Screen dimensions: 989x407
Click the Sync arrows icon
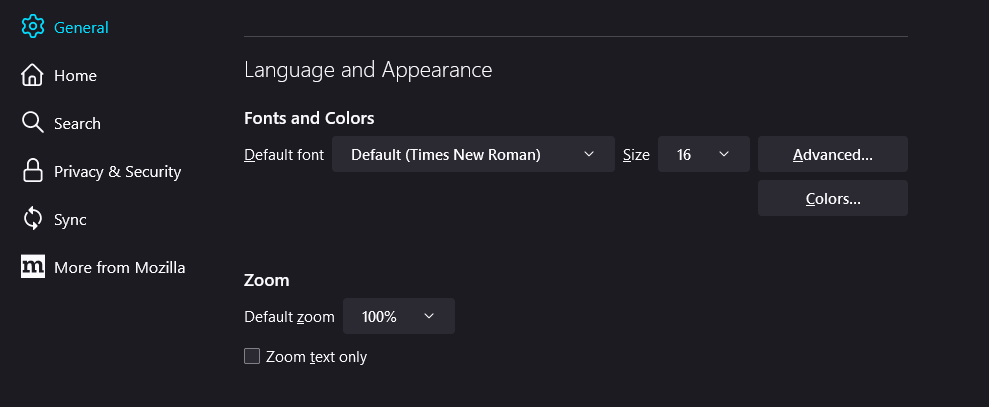[33, 219]
